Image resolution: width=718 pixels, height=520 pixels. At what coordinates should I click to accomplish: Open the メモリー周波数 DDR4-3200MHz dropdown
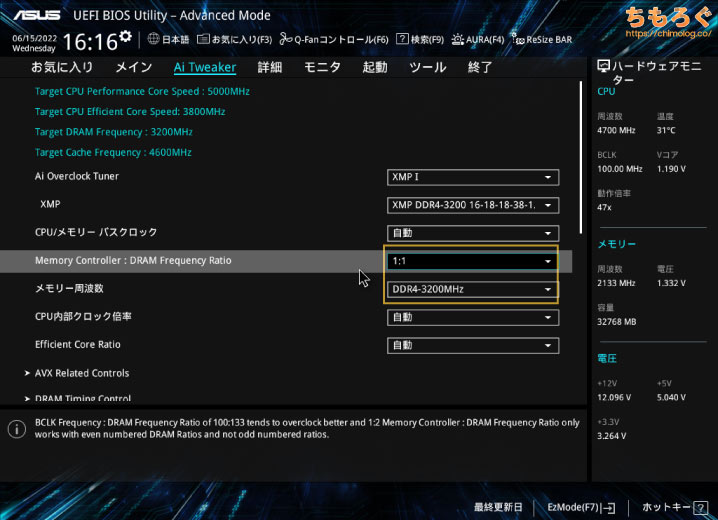(473, 289)
